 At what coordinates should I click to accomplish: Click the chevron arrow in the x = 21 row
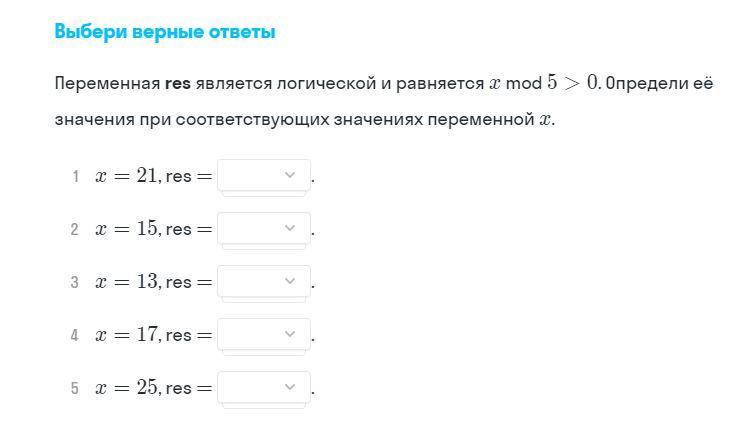pyautogui.click(x=290, y=176)
